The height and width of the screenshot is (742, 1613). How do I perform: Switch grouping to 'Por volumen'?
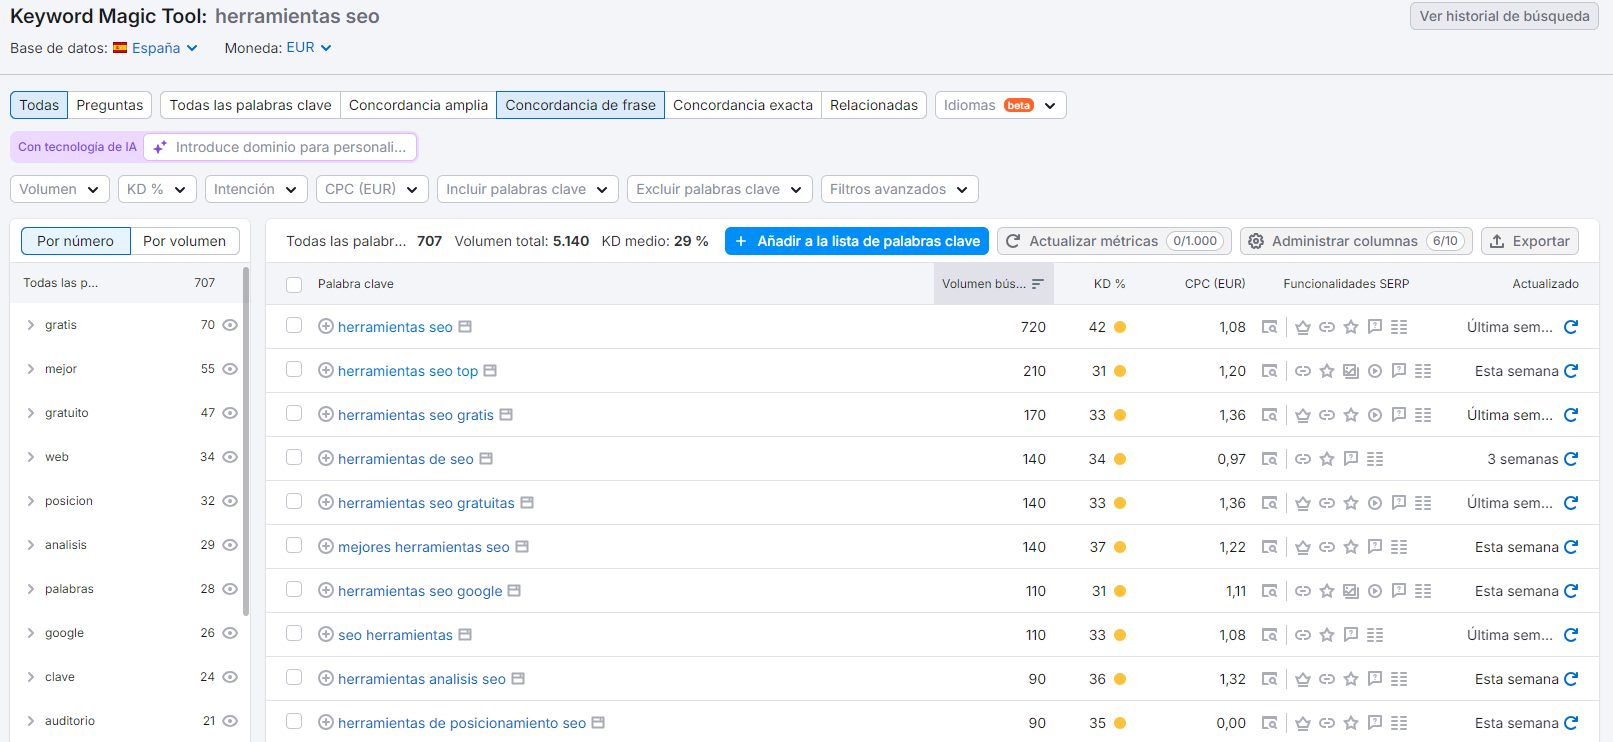tap(184, 241)
